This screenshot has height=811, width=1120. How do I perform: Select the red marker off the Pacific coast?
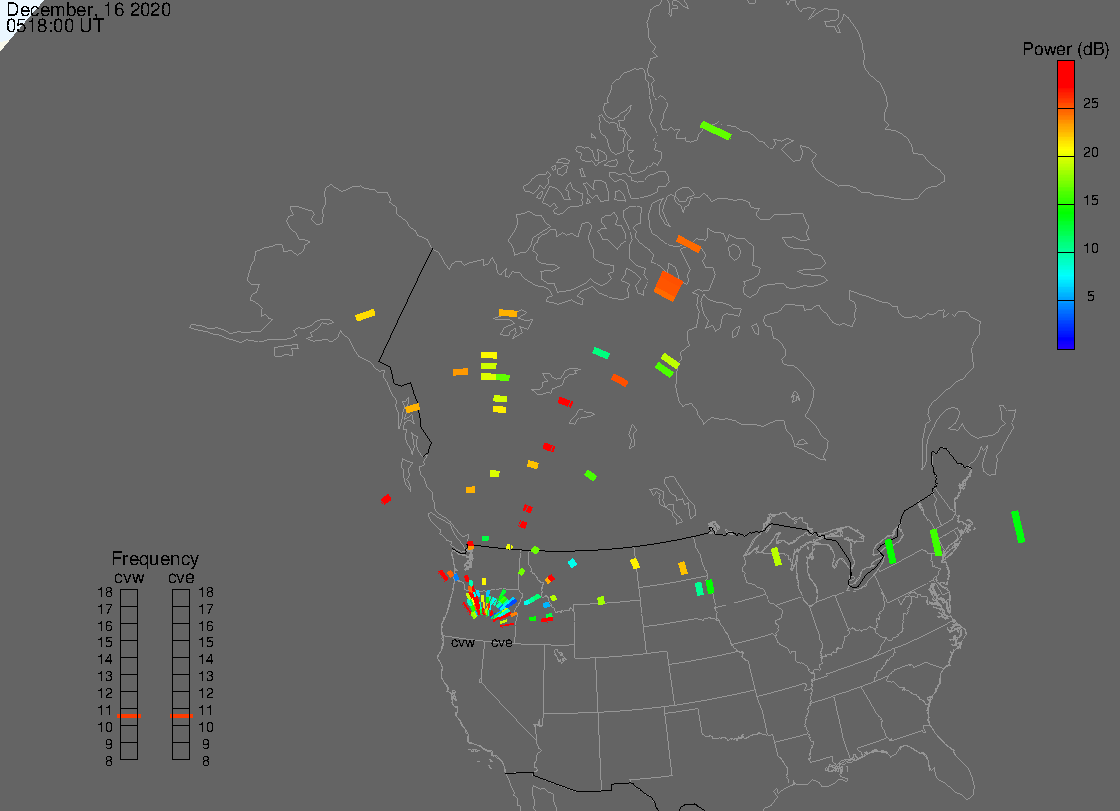point(386,499)
